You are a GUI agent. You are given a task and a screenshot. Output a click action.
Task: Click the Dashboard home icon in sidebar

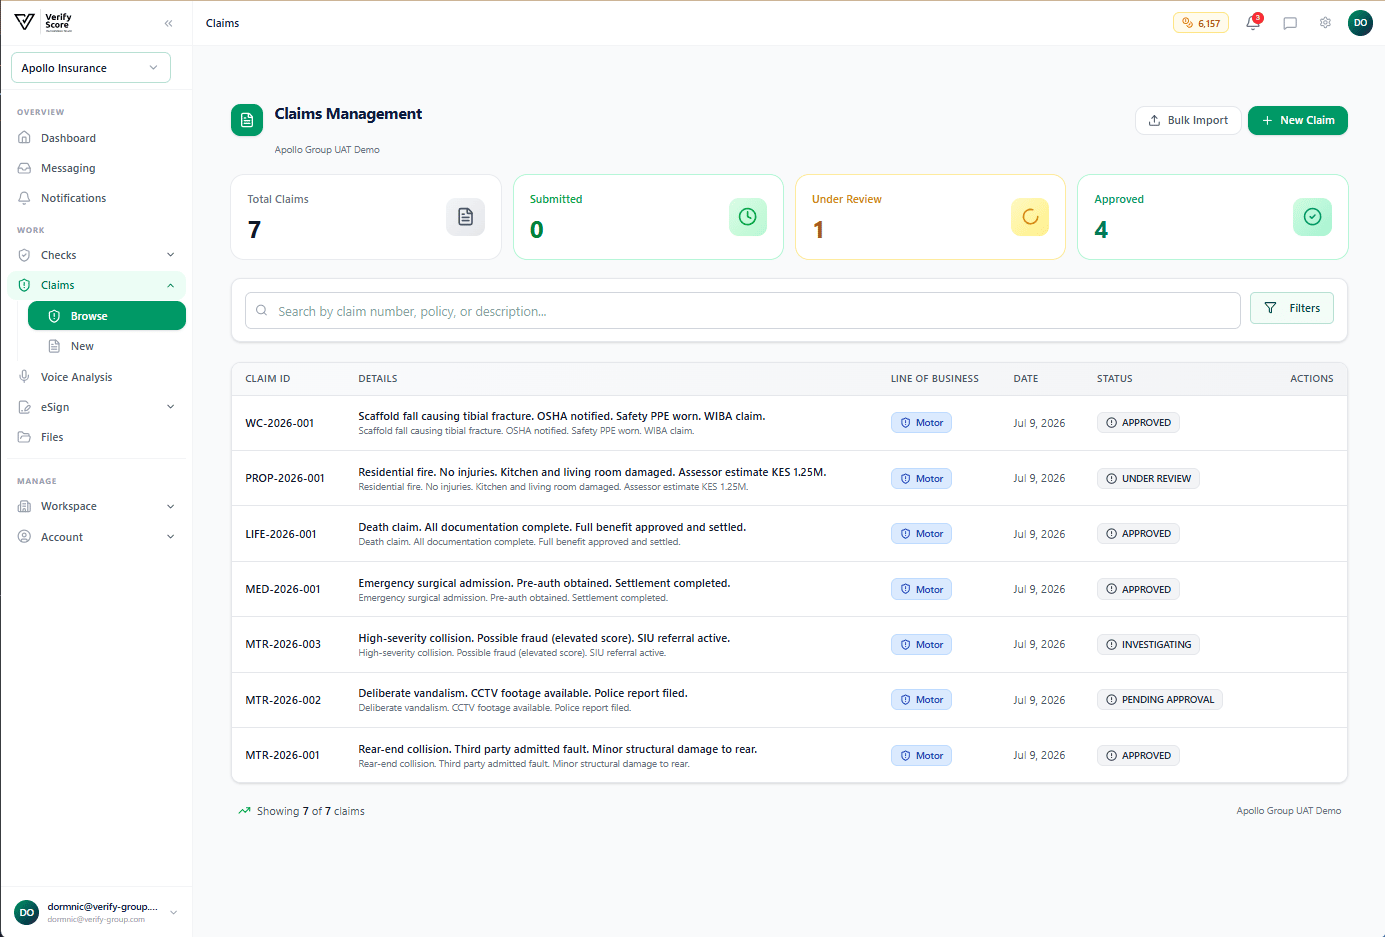click(x=25, y=138)
